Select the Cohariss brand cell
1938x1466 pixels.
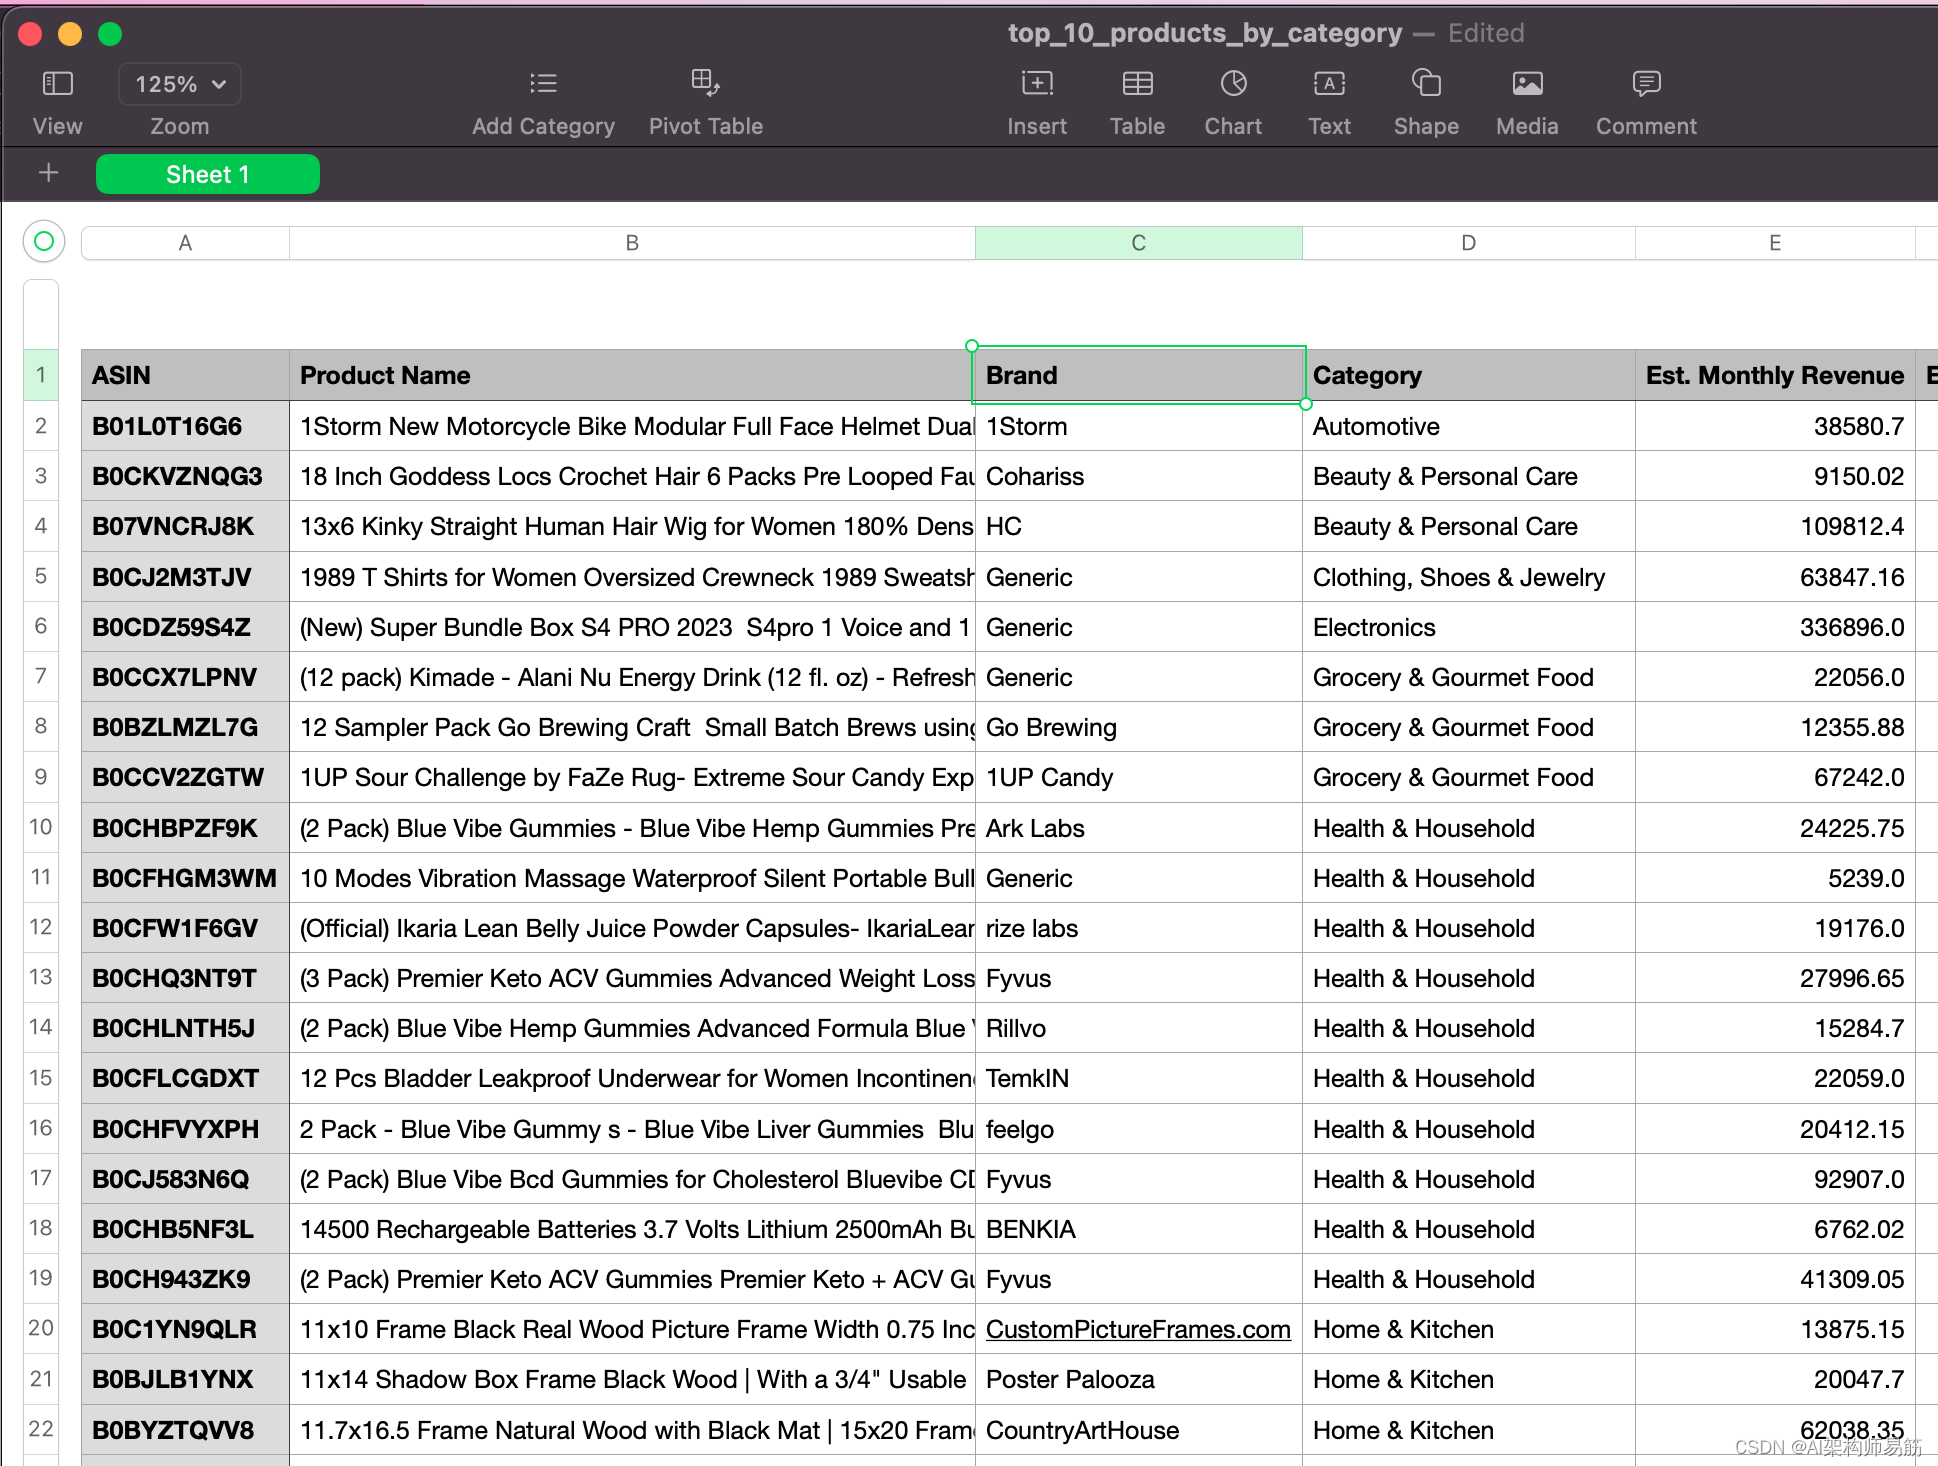(x=1138, y=476)
